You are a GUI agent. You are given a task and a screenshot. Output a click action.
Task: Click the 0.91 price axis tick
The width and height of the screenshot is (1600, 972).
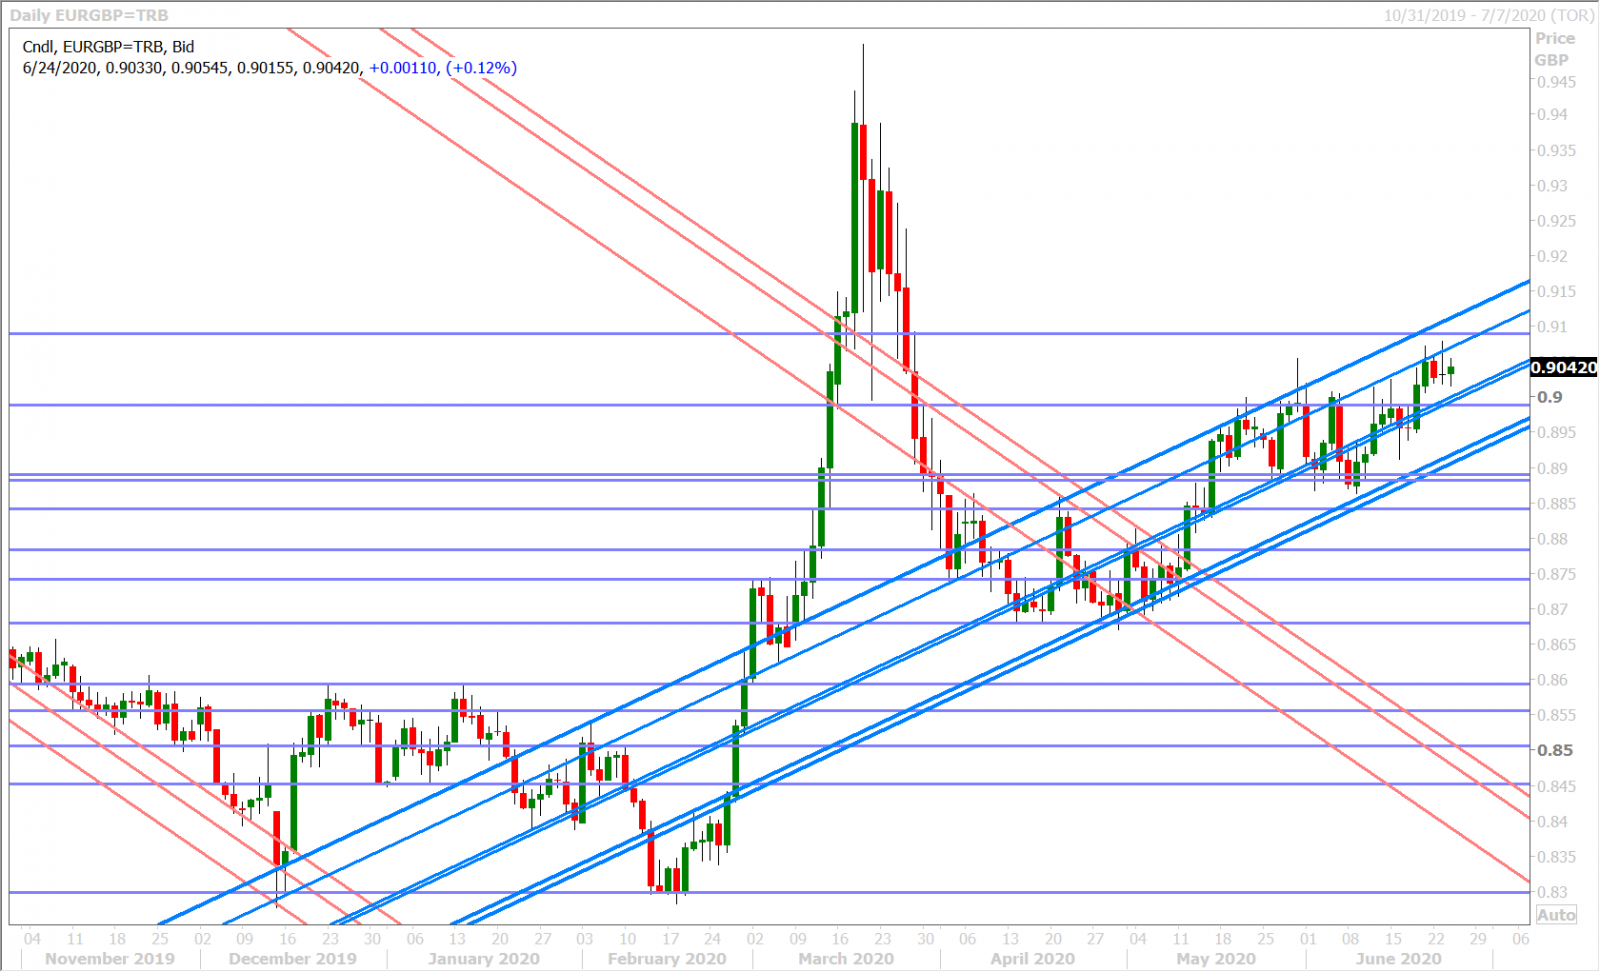click(x=1552, y=327)
